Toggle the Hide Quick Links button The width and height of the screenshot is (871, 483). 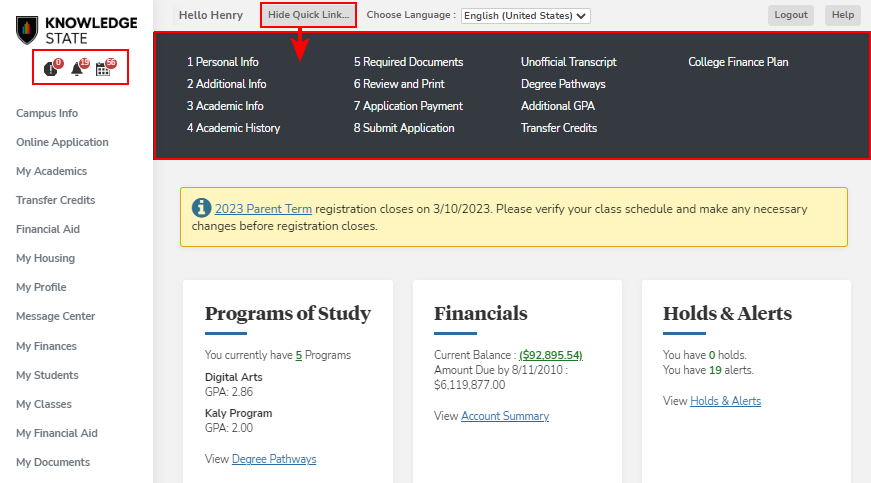point(308,15)
